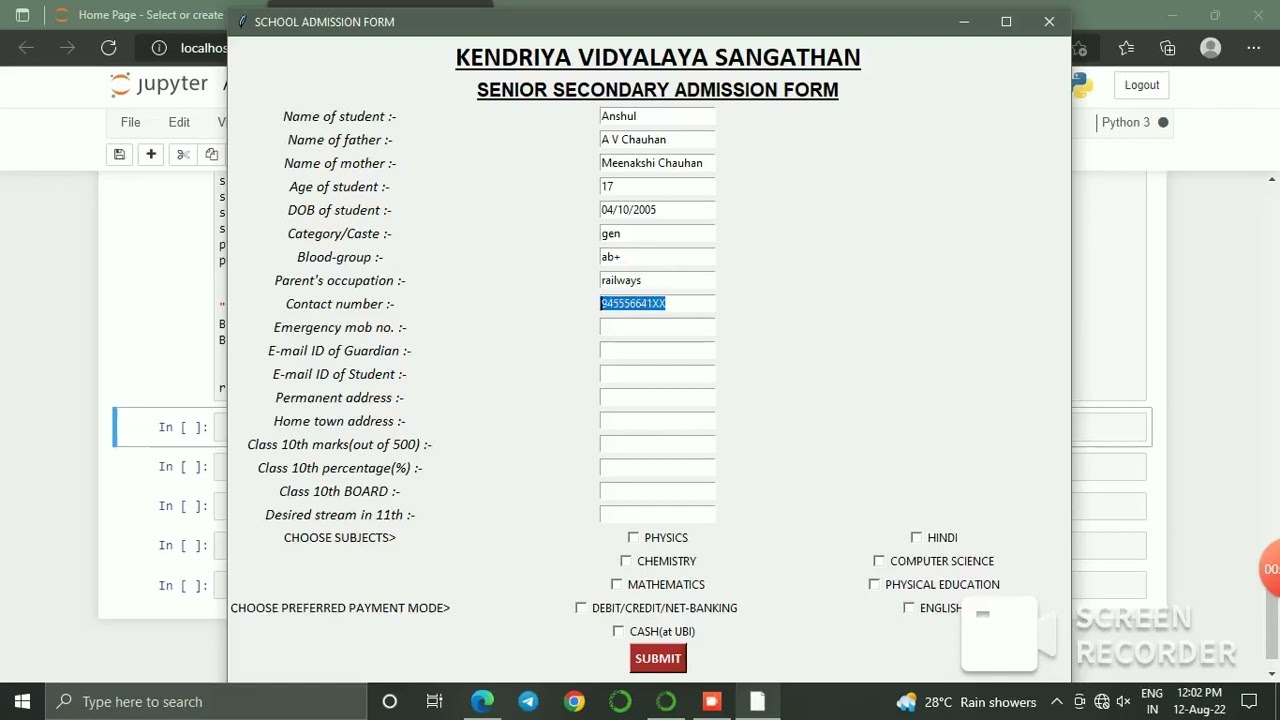Image resolution: width=1280 pixels, height=720 pixels.
Task: Click the Contact number field
Action: [x=657, y=304]
